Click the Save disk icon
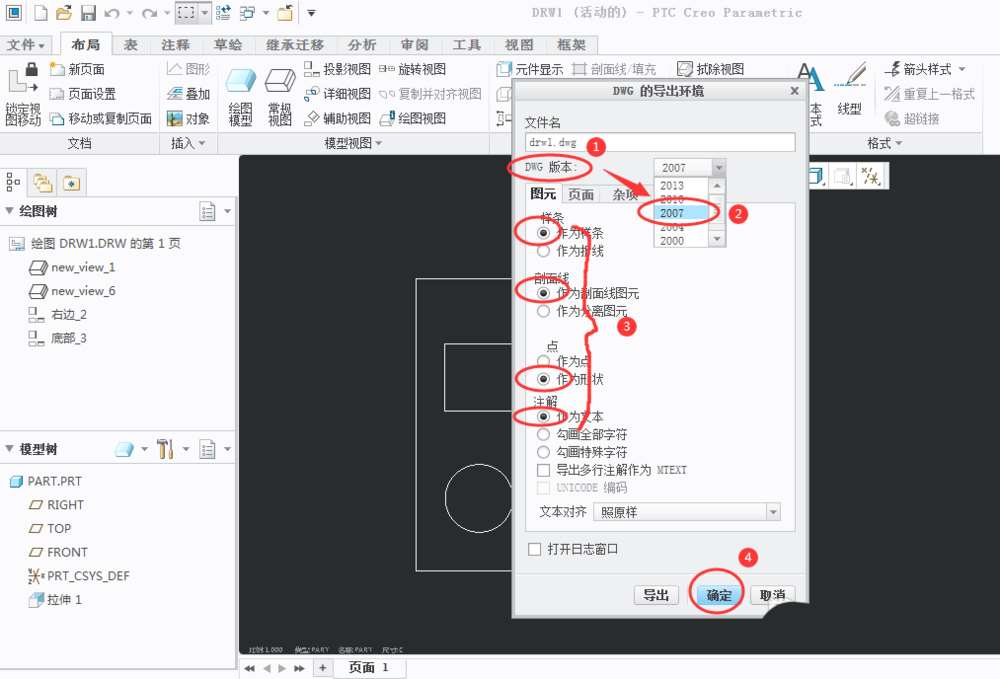 pyautogui.click(x=89, y=12)
